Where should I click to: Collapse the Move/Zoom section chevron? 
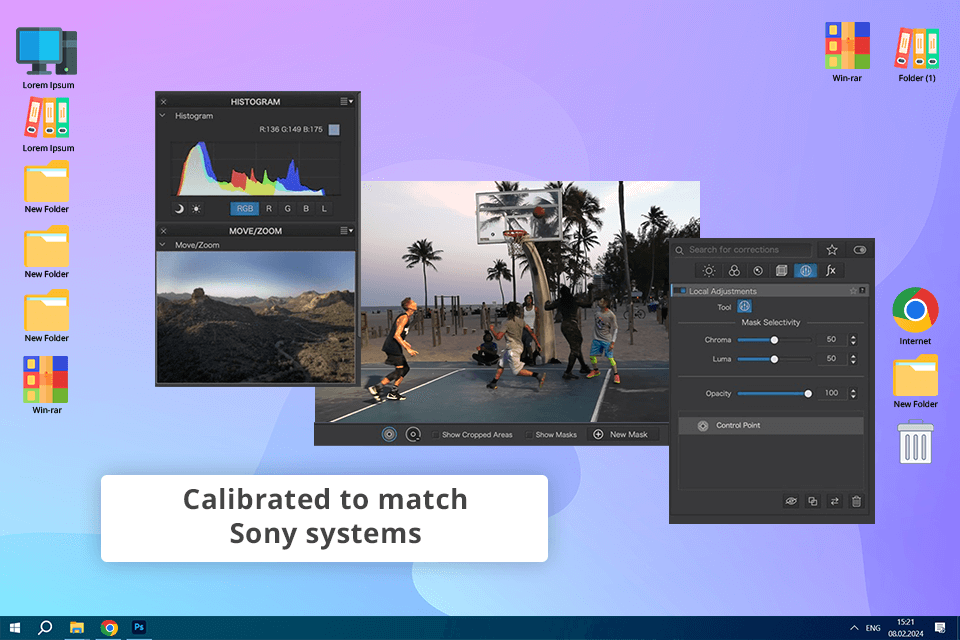click(162, 244)
